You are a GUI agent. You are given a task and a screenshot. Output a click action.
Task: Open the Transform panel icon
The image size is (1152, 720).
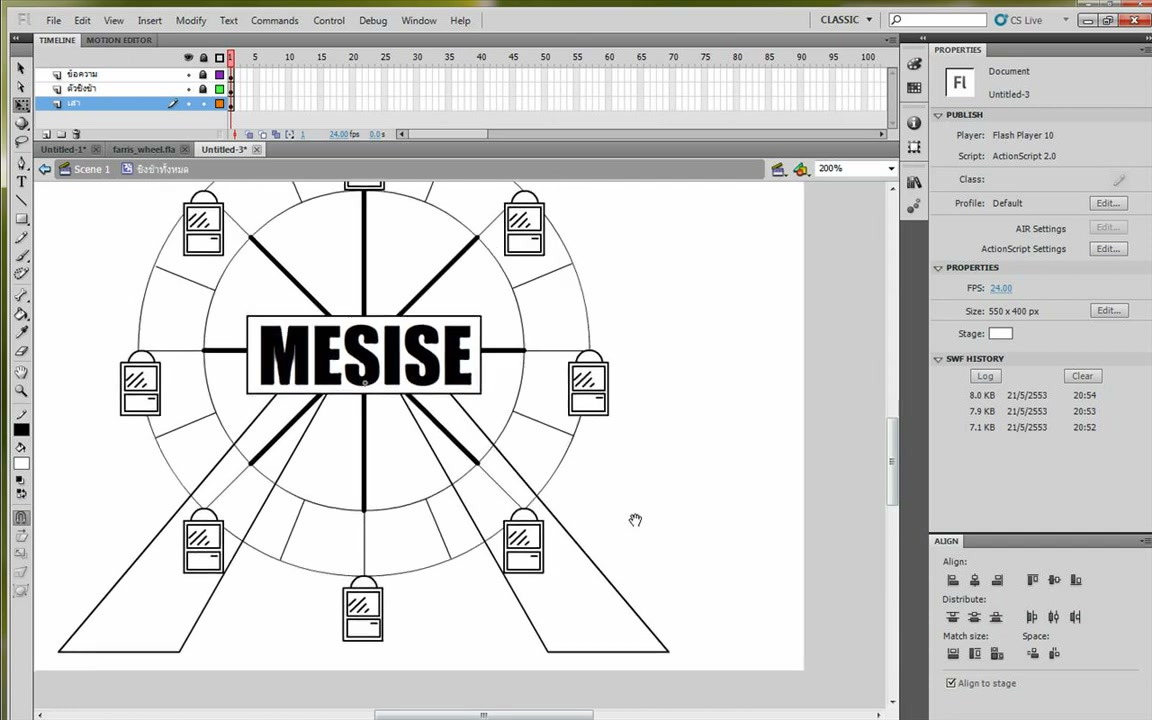click(914, 147)
